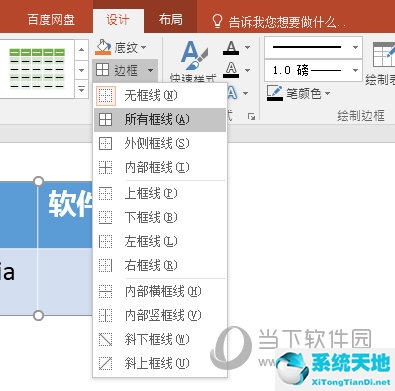Click the 底纹 shading paint bucket icon
The width and height of the screenshot is (395, 391).
click(103, 47)
